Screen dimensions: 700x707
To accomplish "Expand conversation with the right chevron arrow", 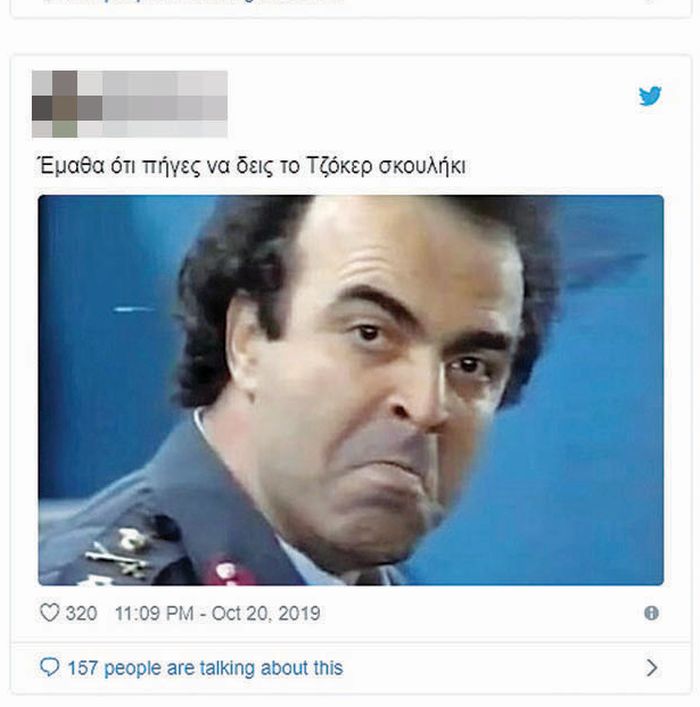I will tap(651, 668).
